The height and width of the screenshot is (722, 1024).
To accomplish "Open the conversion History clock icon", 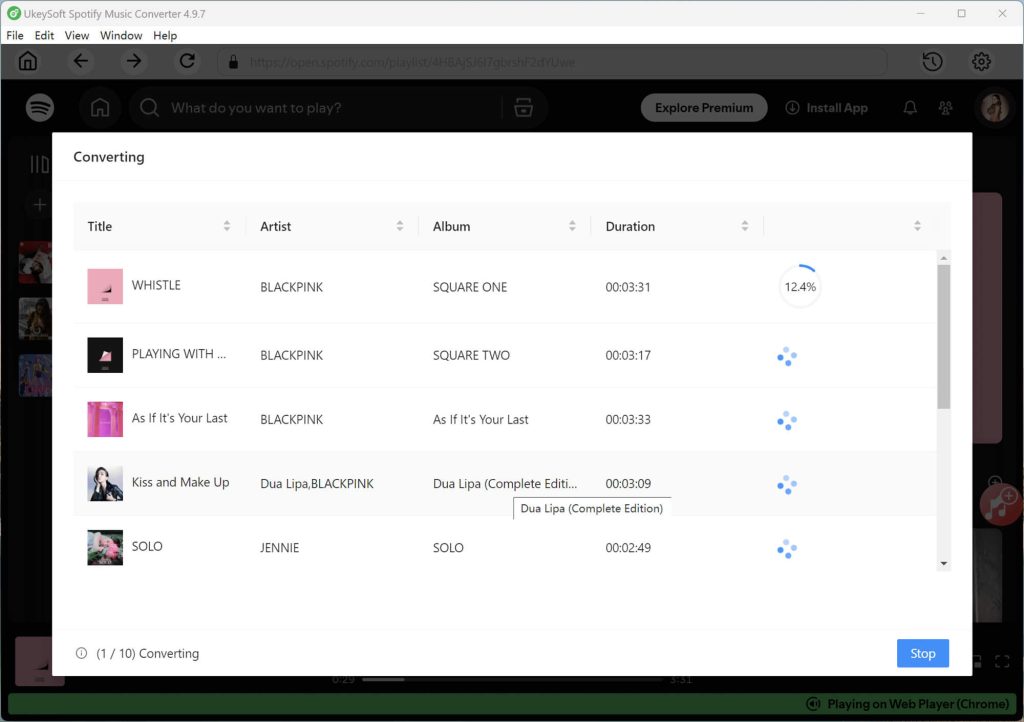I will pos(932,61).
